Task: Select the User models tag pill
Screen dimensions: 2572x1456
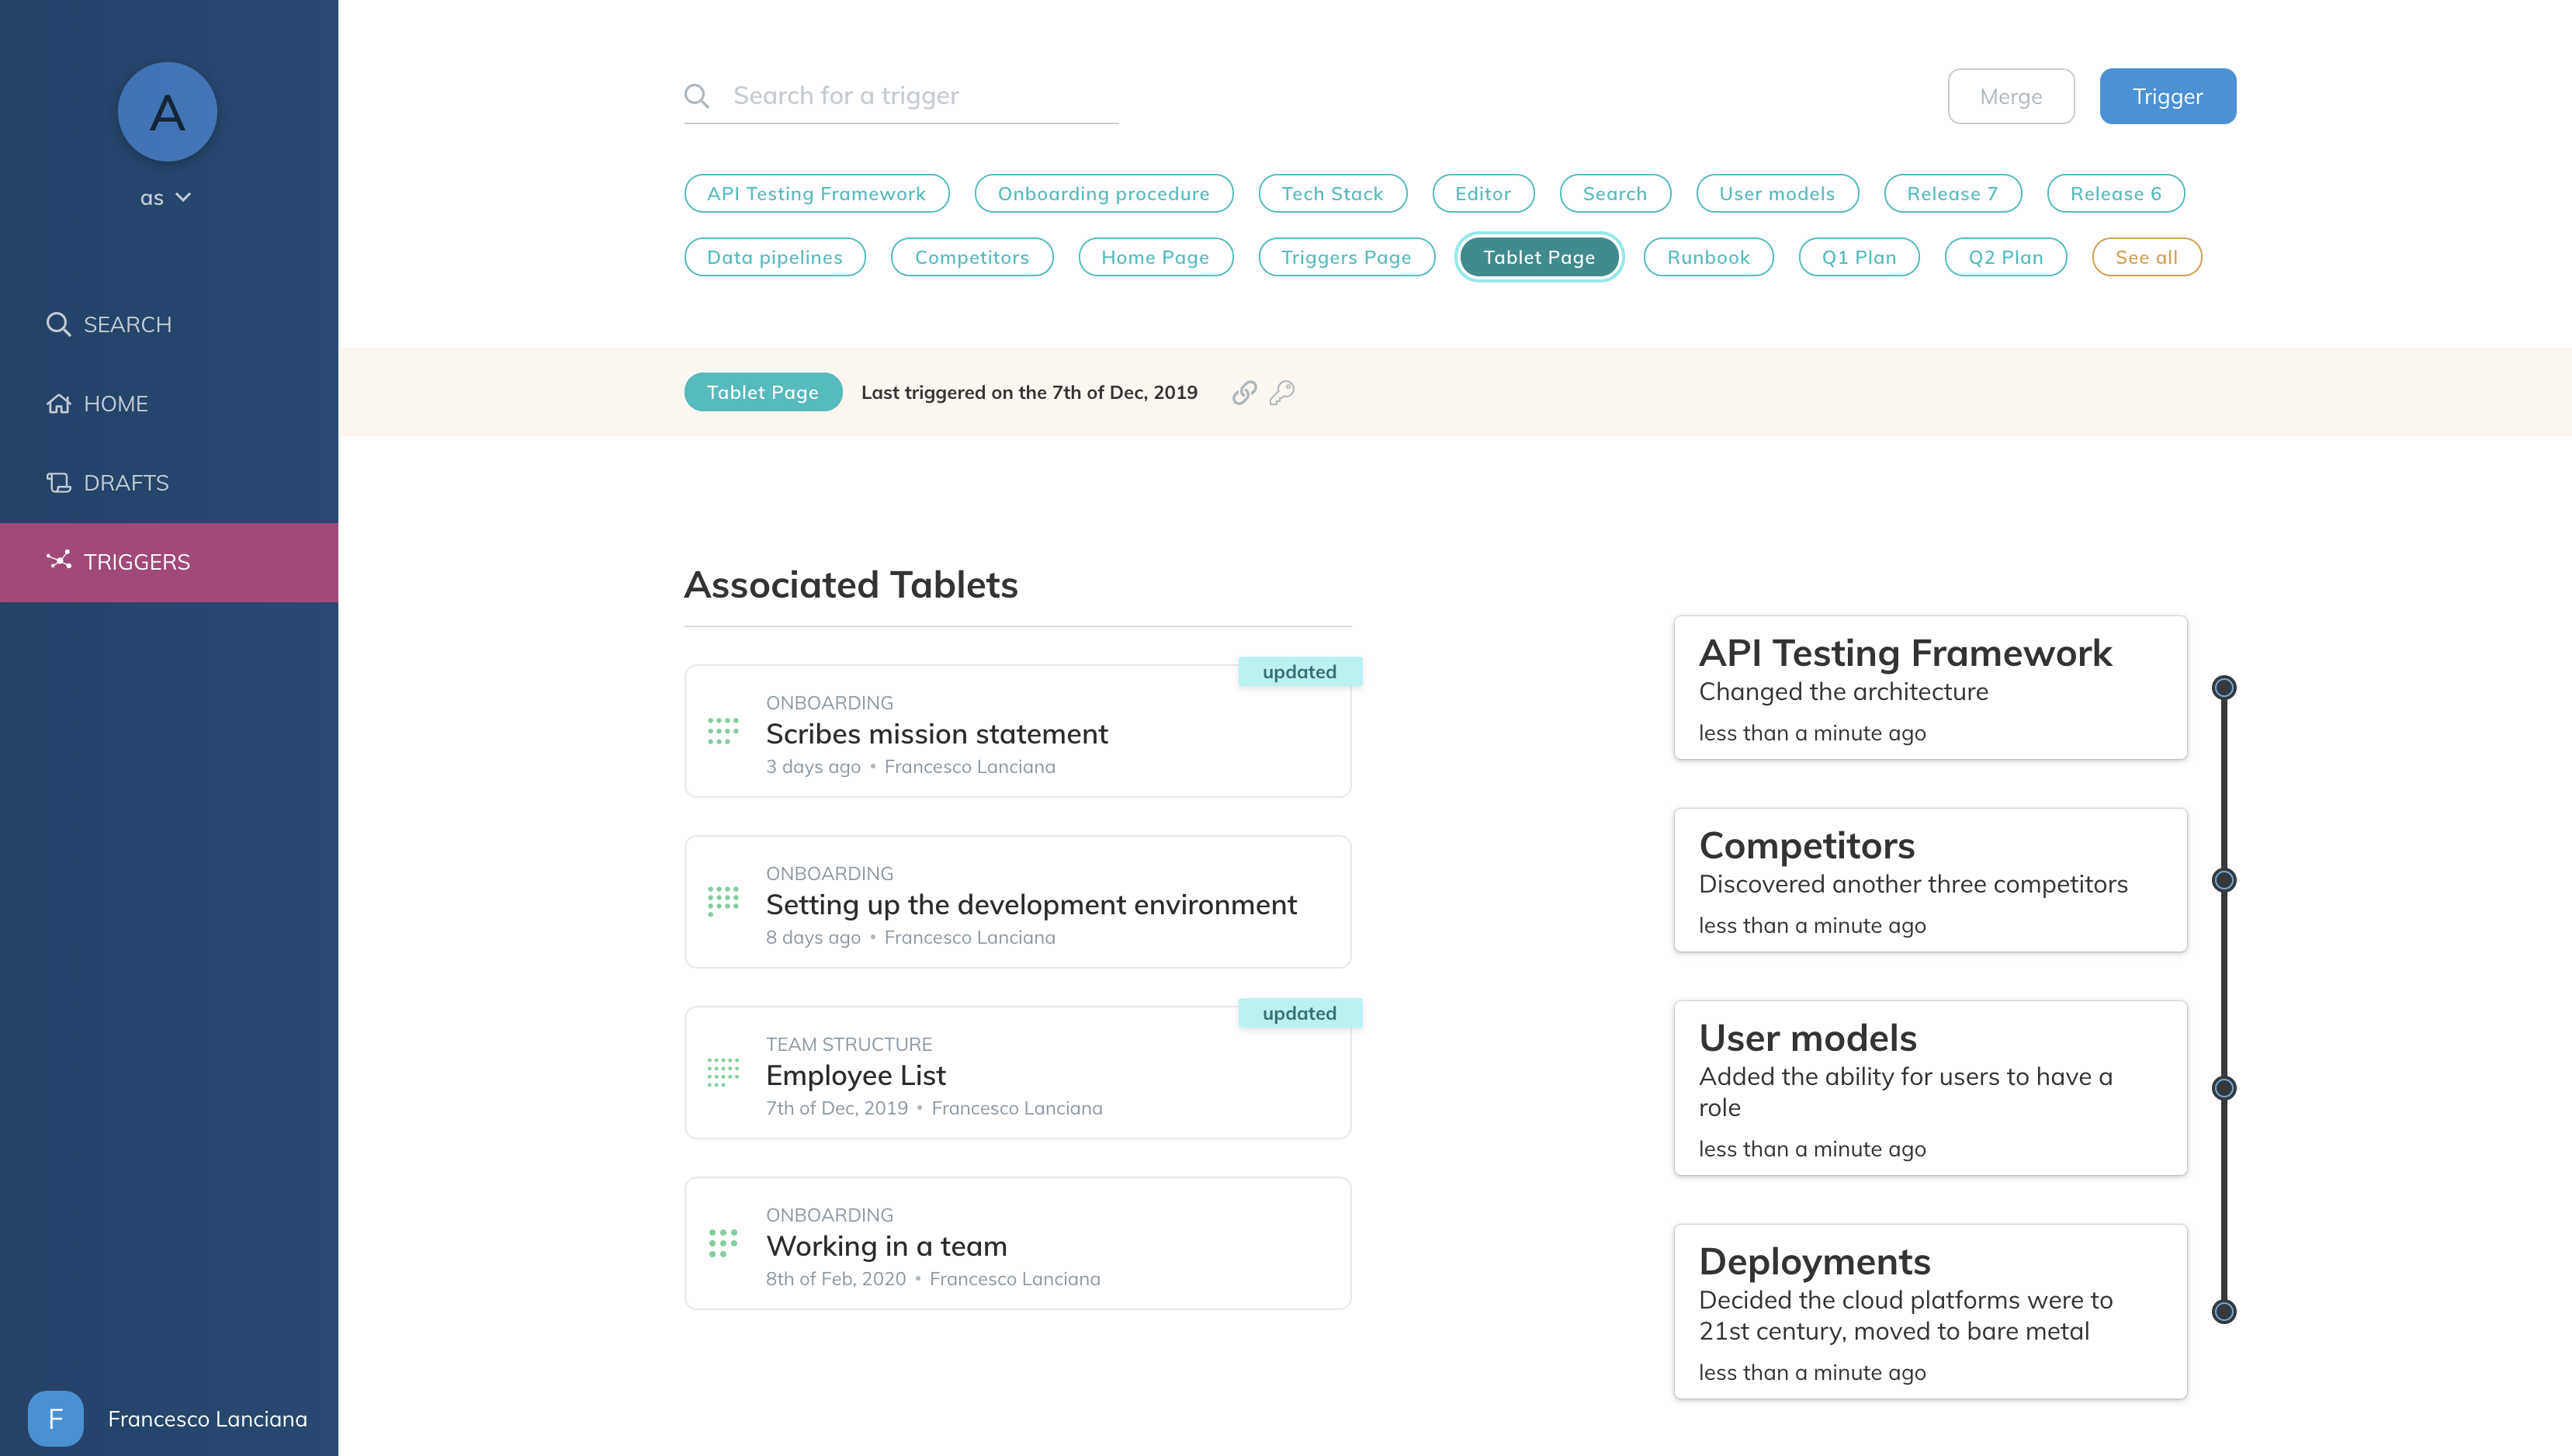Action: pyautogui.click(x=1777, y=193)
